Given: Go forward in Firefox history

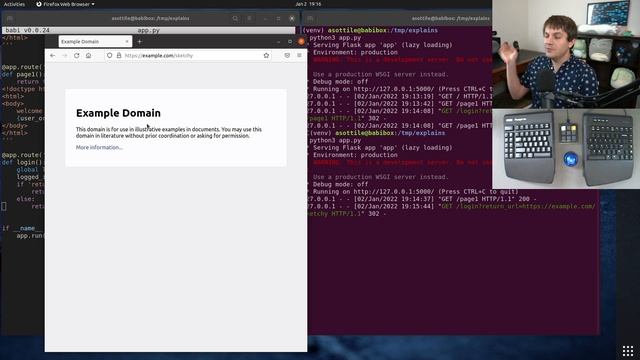Looking at the screenshot, I should [x=64, y=56].
